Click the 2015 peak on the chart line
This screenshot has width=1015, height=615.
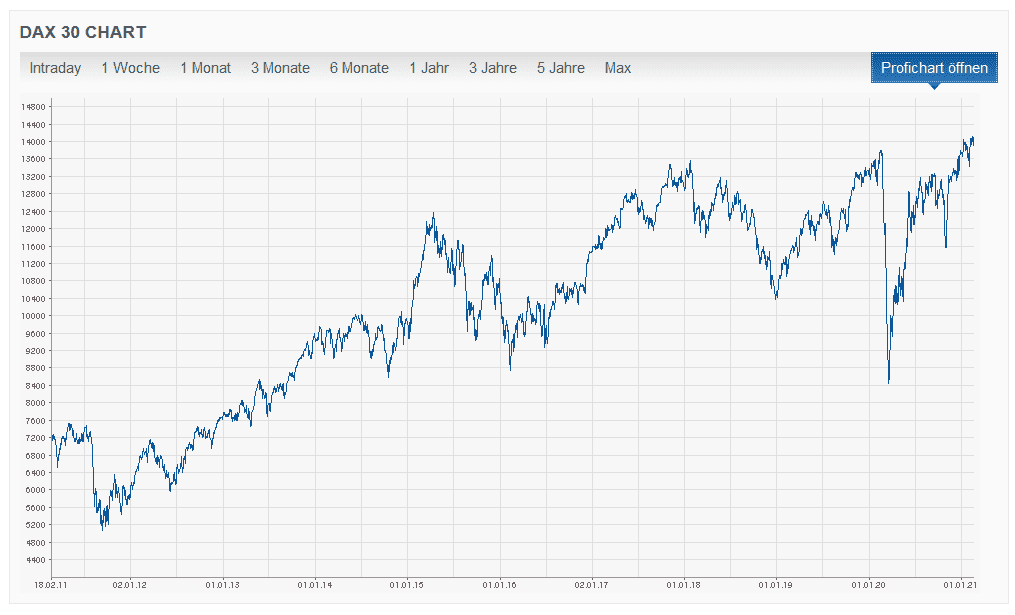433,213
